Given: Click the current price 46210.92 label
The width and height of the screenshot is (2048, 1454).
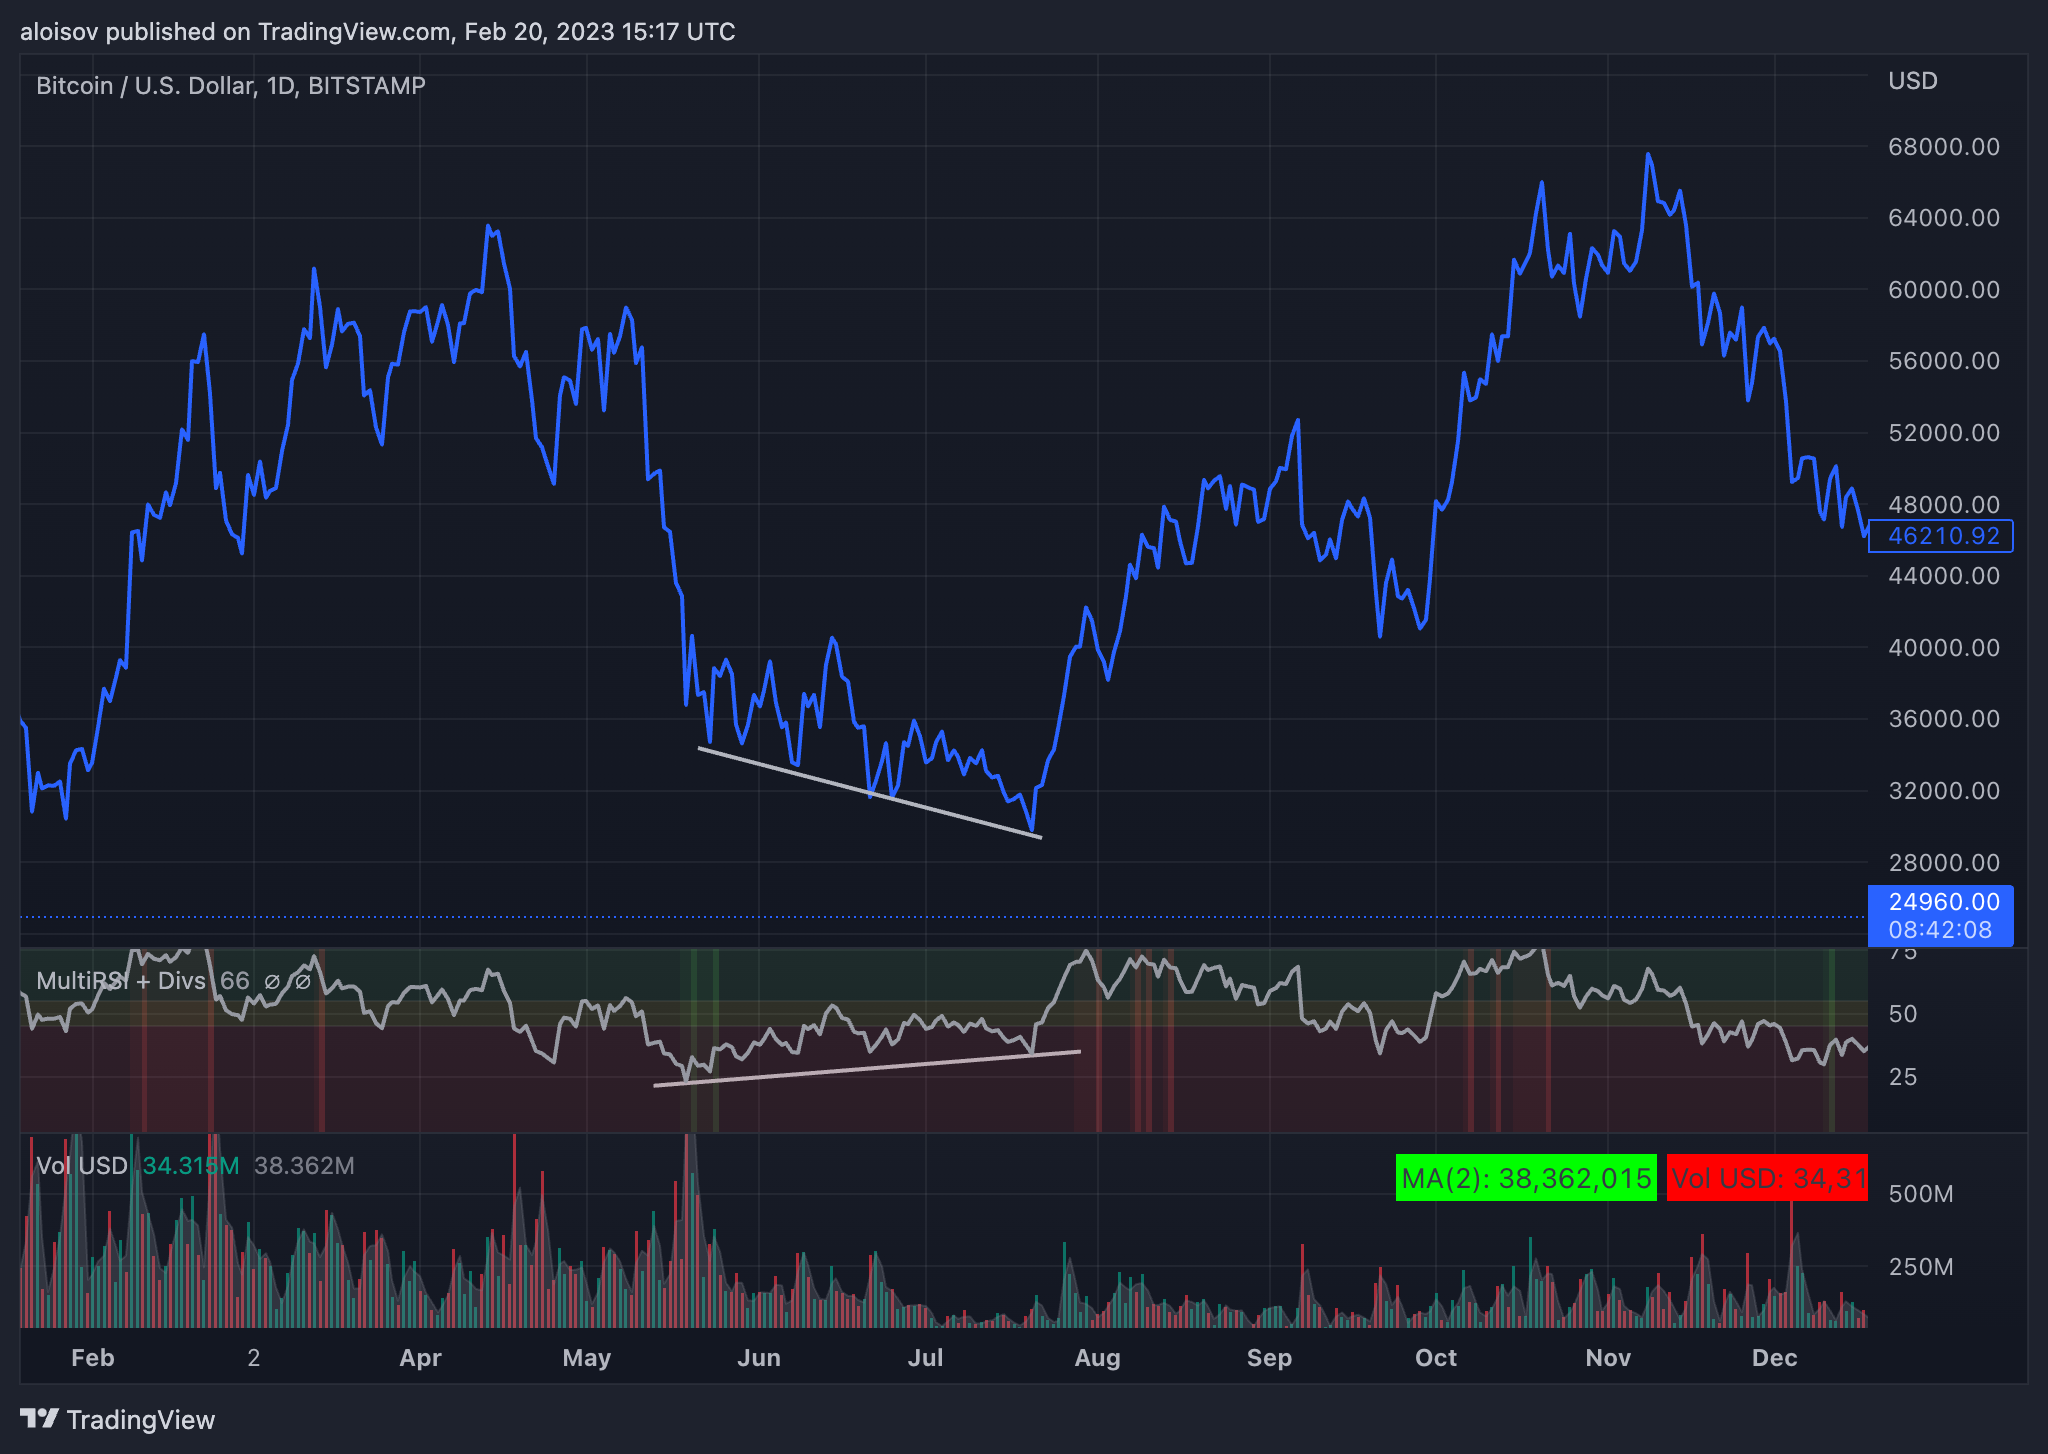Looking at the screenshot, I should pyautogui.click(x=1939, y=536).
